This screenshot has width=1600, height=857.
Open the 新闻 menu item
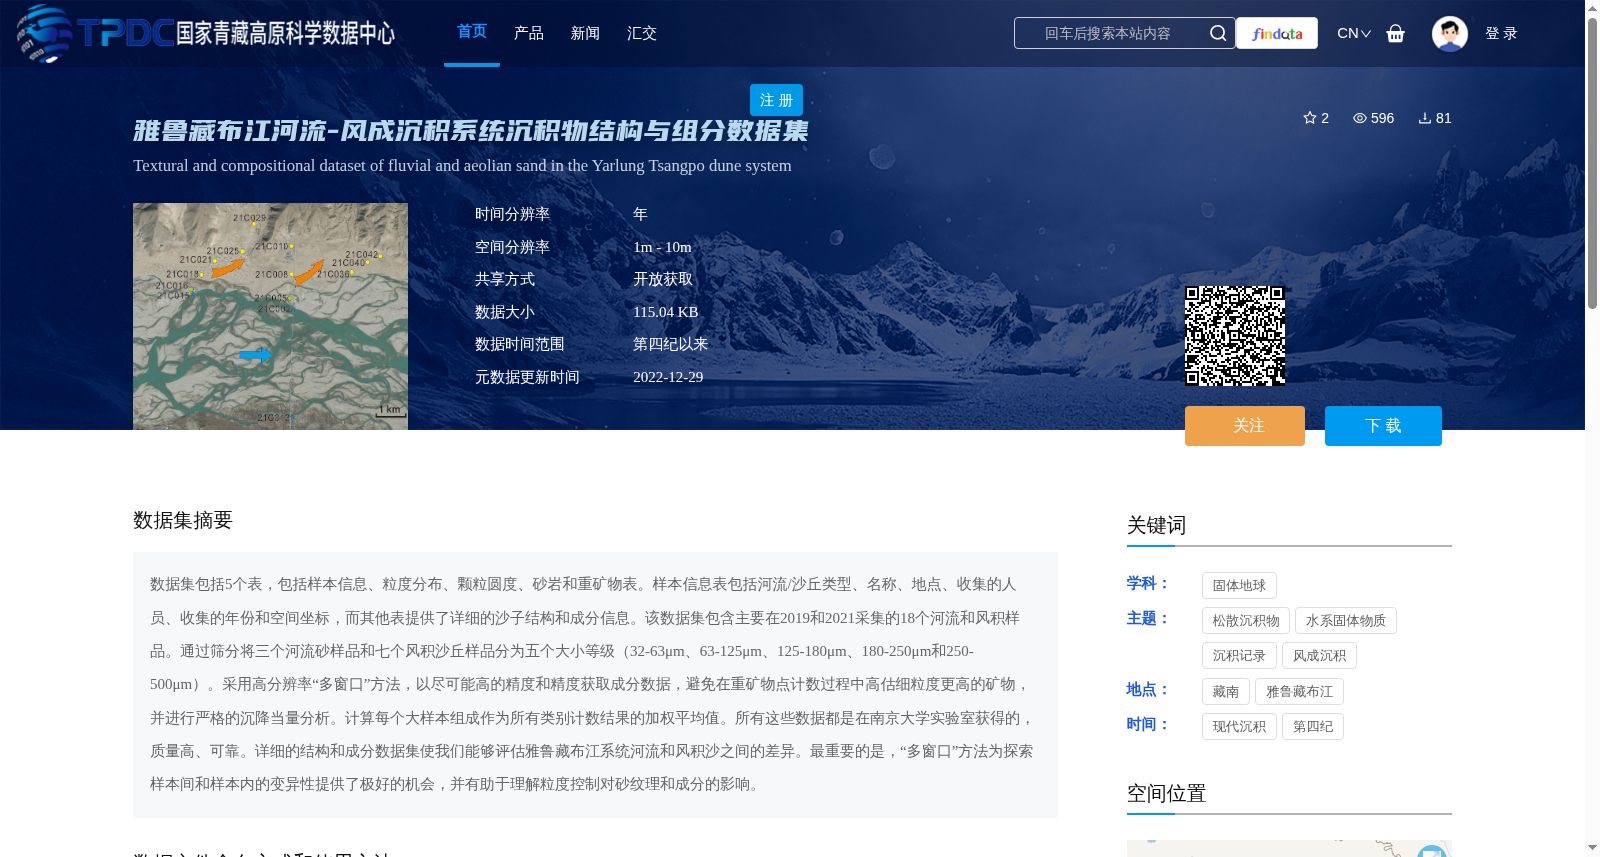coord(585,33)
